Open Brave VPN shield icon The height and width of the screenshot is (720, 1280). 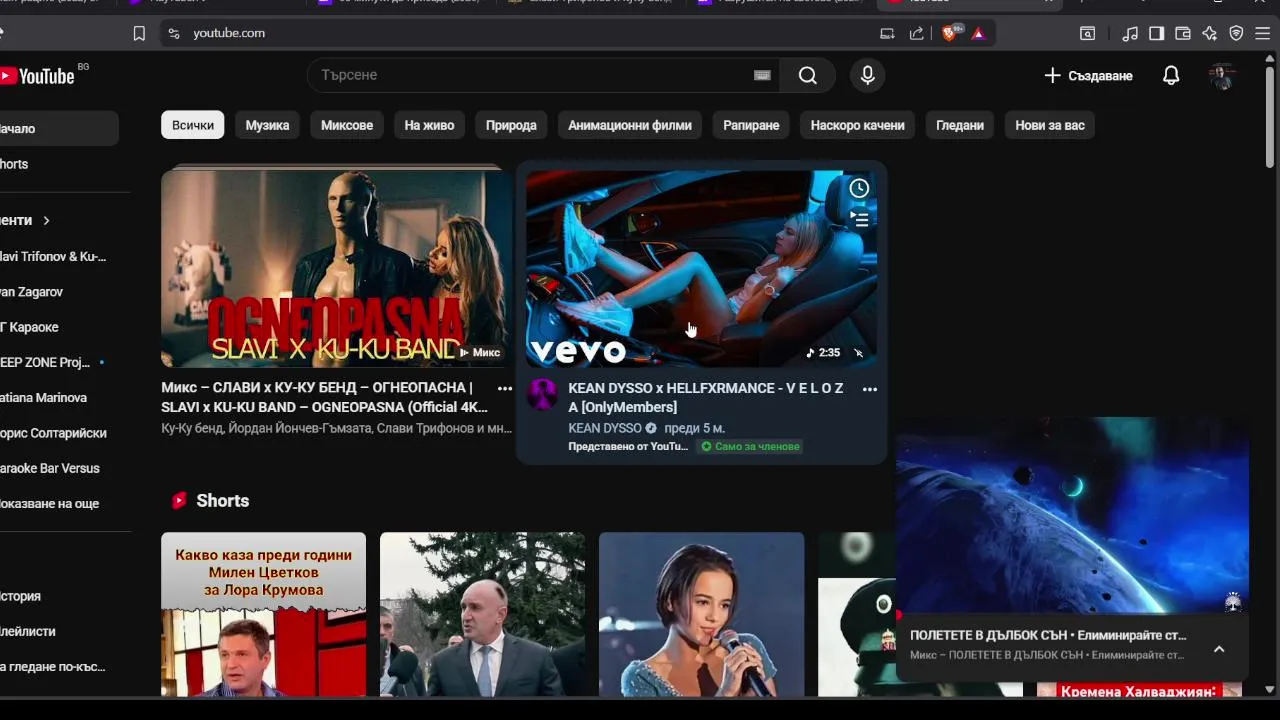tap(1237, 33)
